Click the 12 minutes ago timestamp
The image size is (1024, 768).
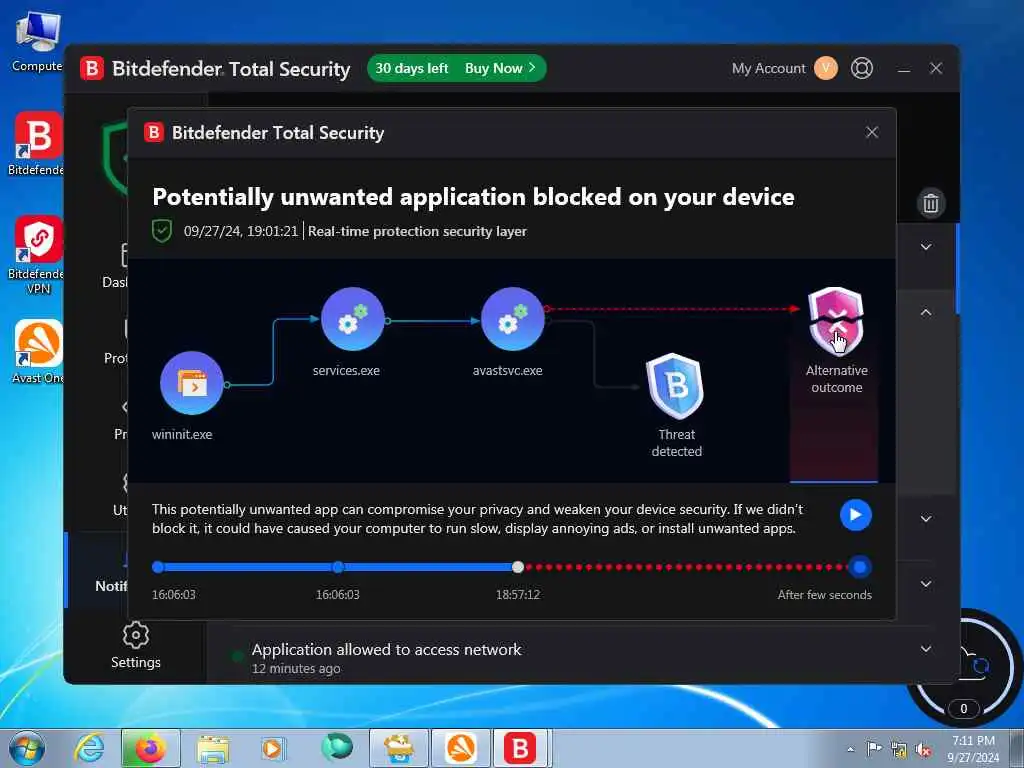(296, 669)
